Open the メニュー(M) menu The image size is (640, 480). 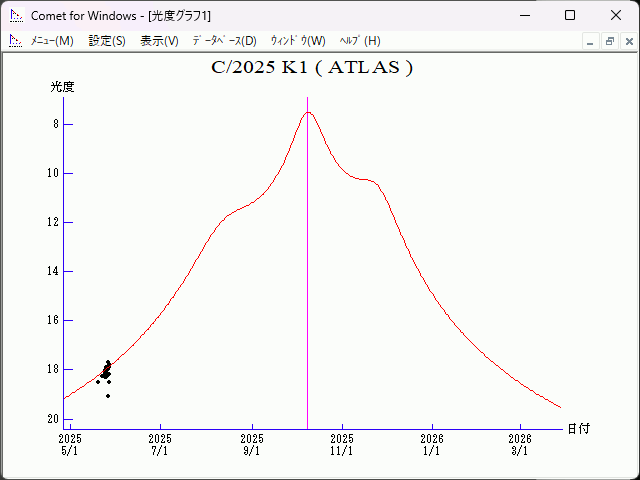click(52, 41)
